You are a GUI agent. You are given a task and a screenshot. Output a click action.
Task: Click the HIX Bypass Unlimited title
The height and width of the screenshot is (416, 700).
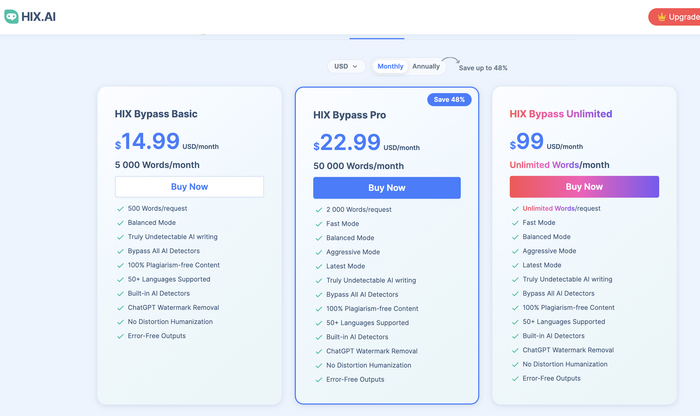[561, 114]
